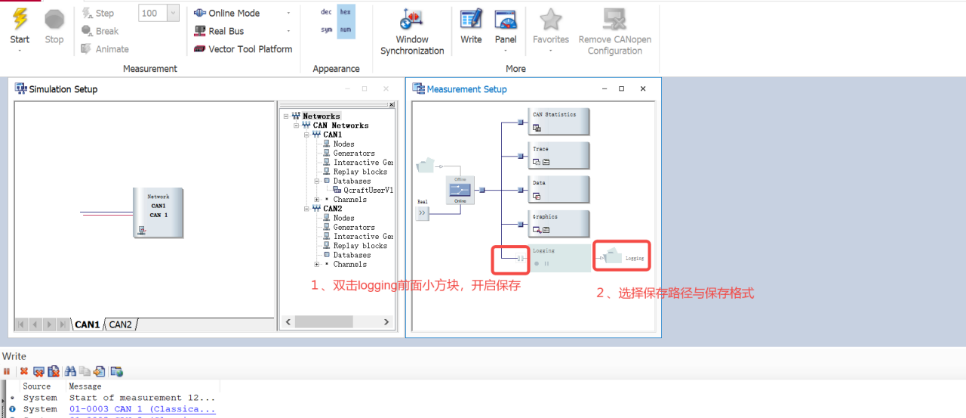
Task: Select Nodes under CAN1
Action: (x=344, y=144)
